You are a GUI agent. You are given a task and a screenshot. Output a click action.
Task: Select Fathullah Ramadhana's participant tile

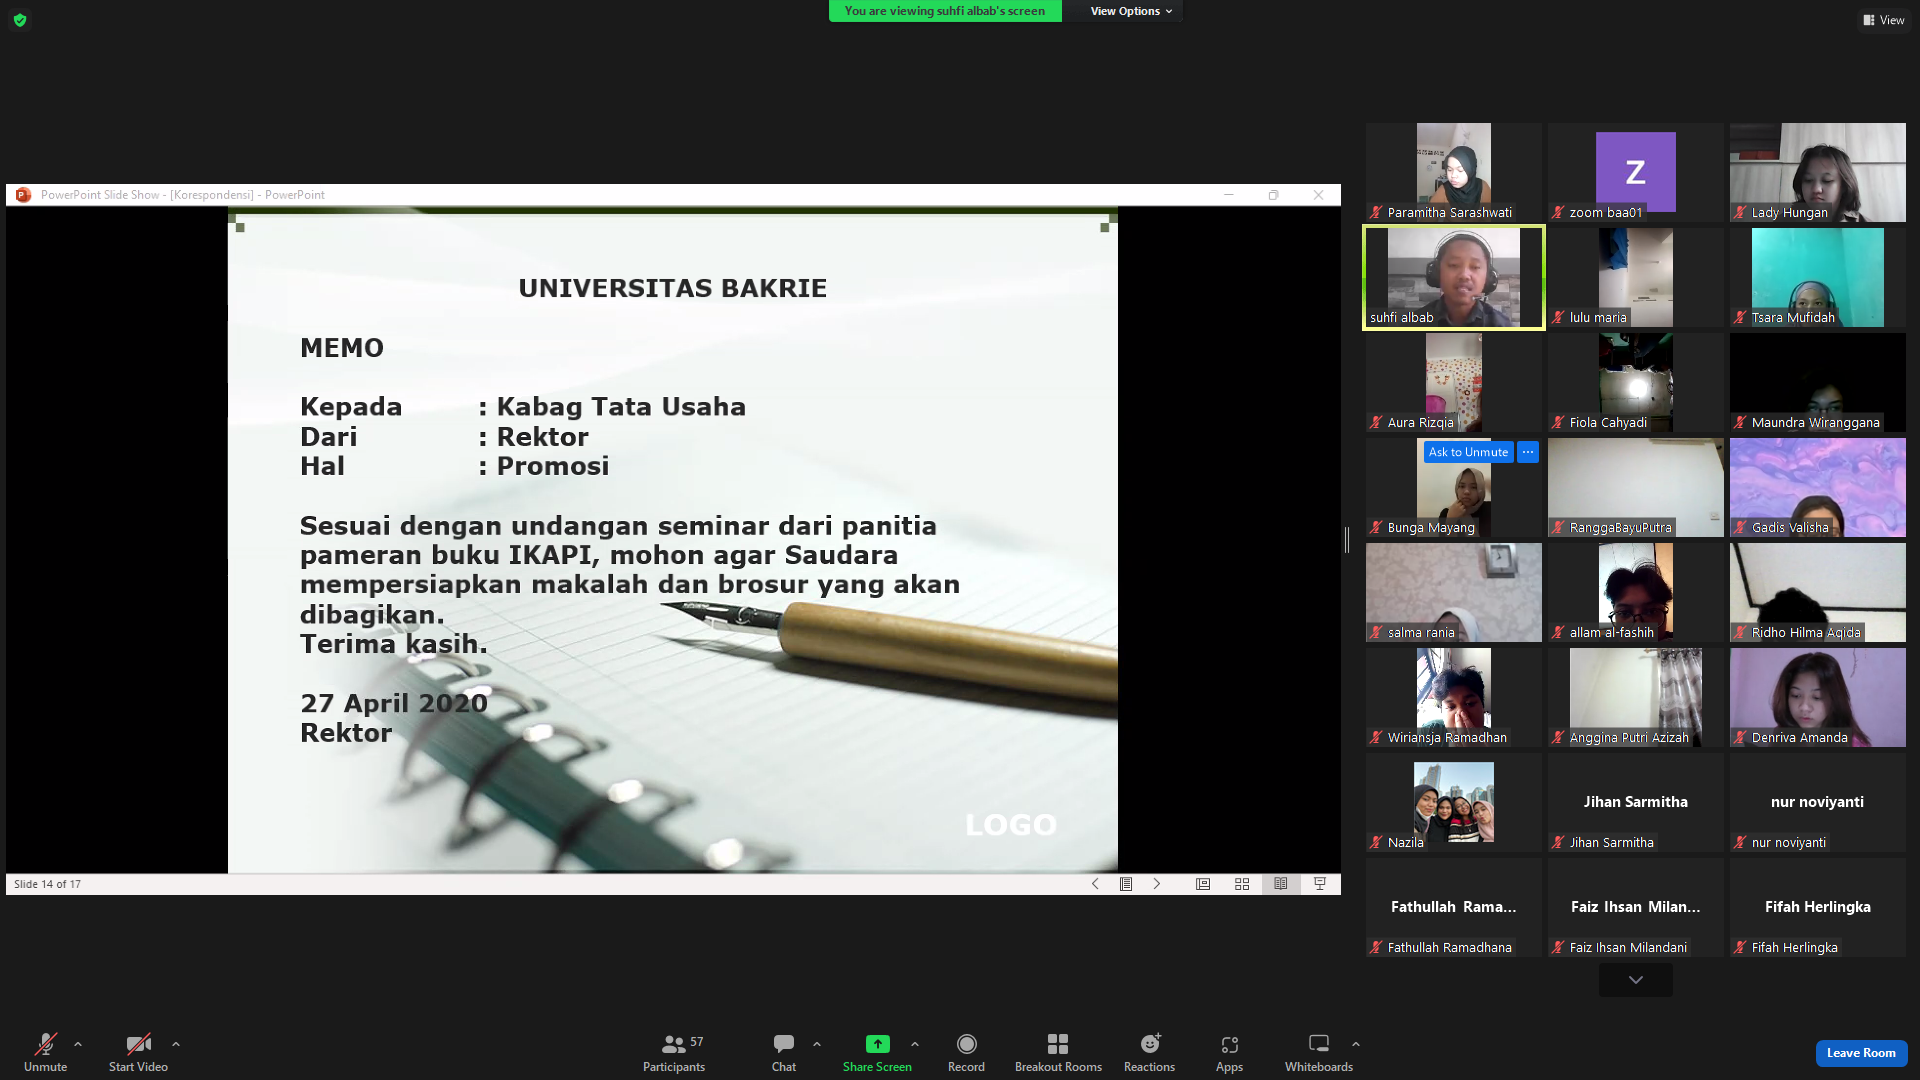click(x=1454, y=907)
